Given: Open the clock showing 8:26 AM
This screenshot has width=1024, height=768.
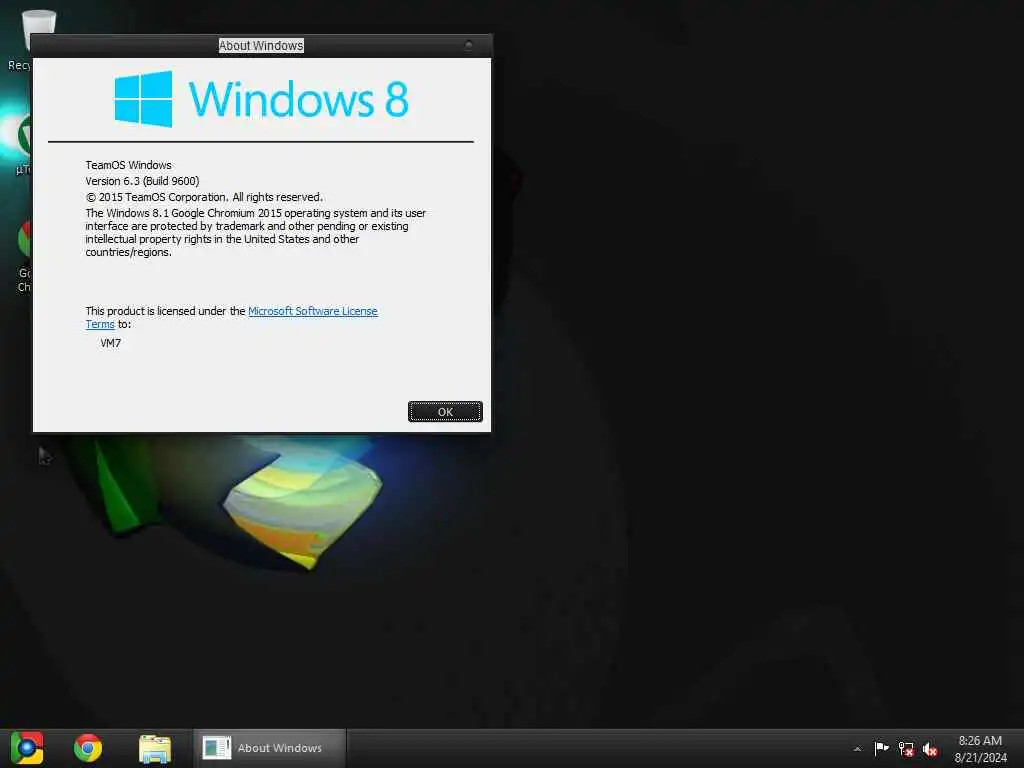Looking at the screenshot, I should [980, 749].
